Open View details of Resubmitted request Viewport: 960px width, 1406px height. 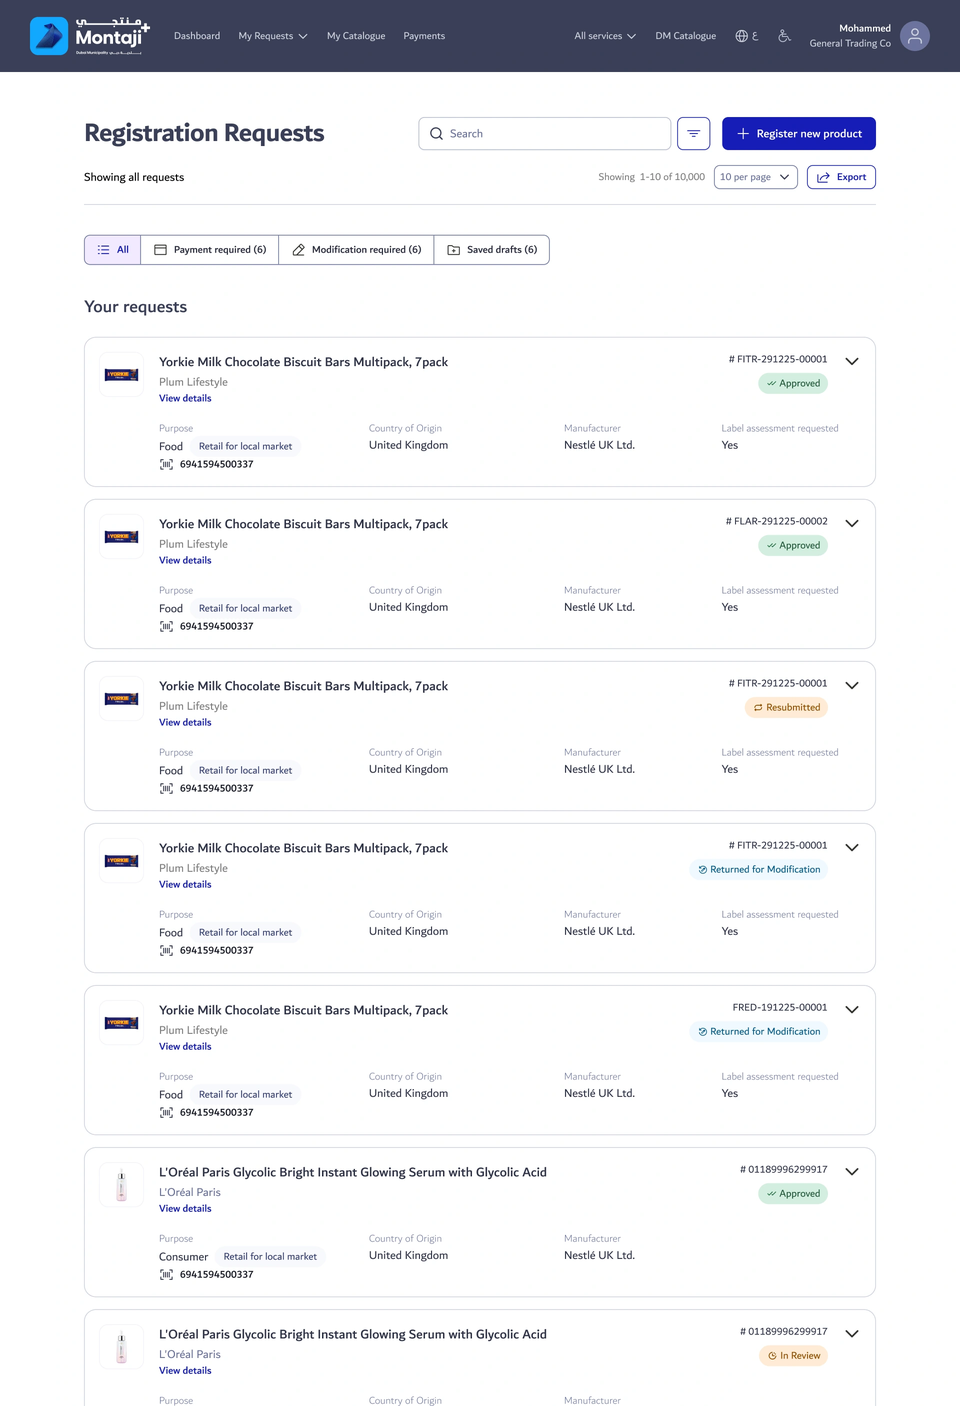coord(185,722)
